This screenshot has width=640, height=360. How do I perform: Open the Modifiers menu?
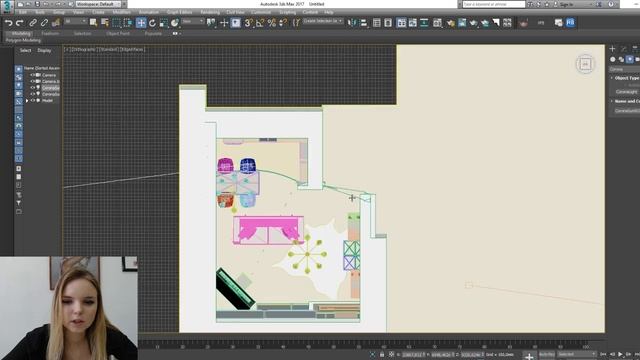122,12
